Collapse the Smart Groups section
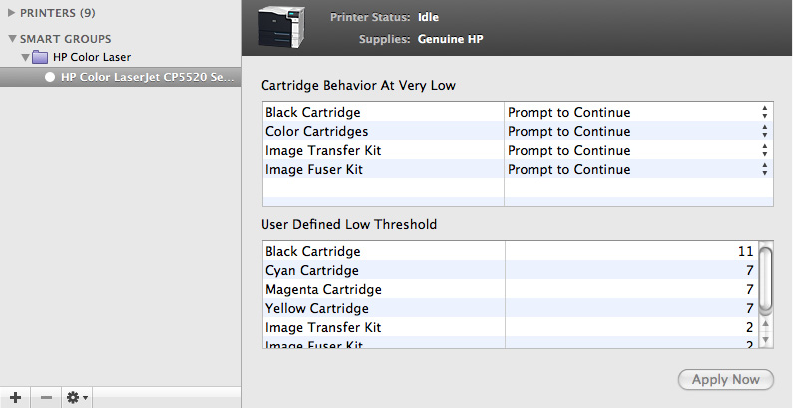Screen dimensions: 793x408 click(x=11, y=39)
